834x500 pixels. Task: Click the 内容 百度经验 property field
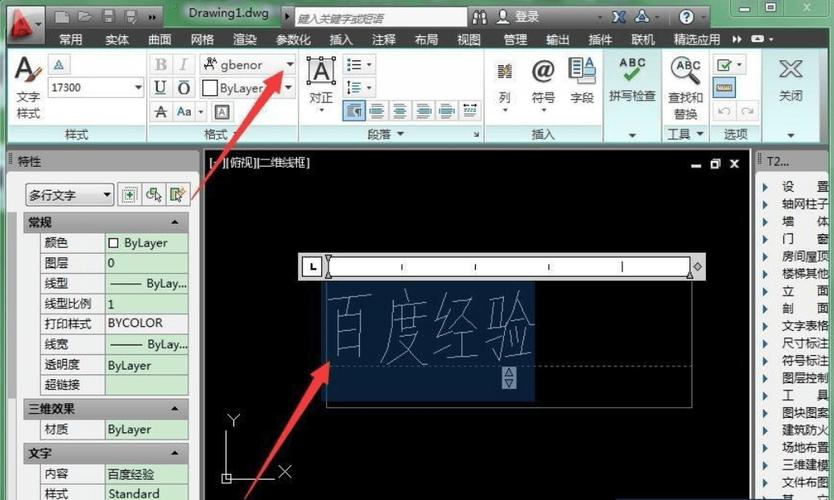147,474
